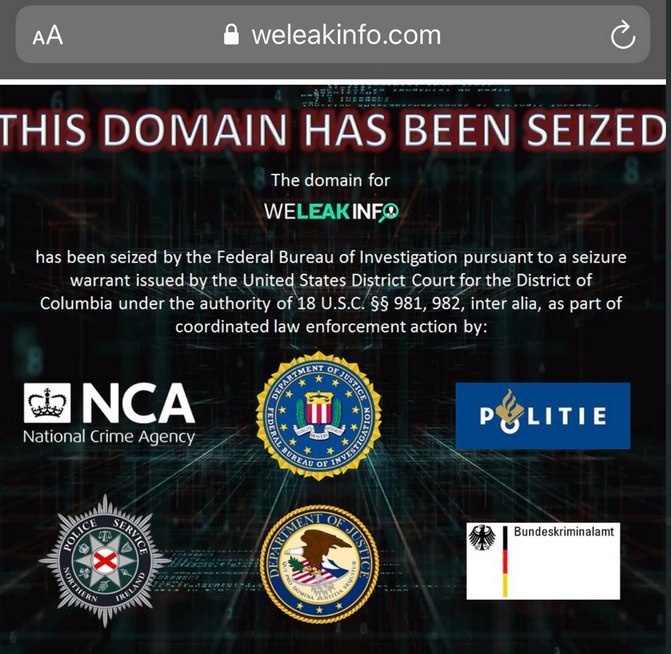Click the magnifier in WeLeakInfo logo
The image size is (671, 654).
coord(389,212)
